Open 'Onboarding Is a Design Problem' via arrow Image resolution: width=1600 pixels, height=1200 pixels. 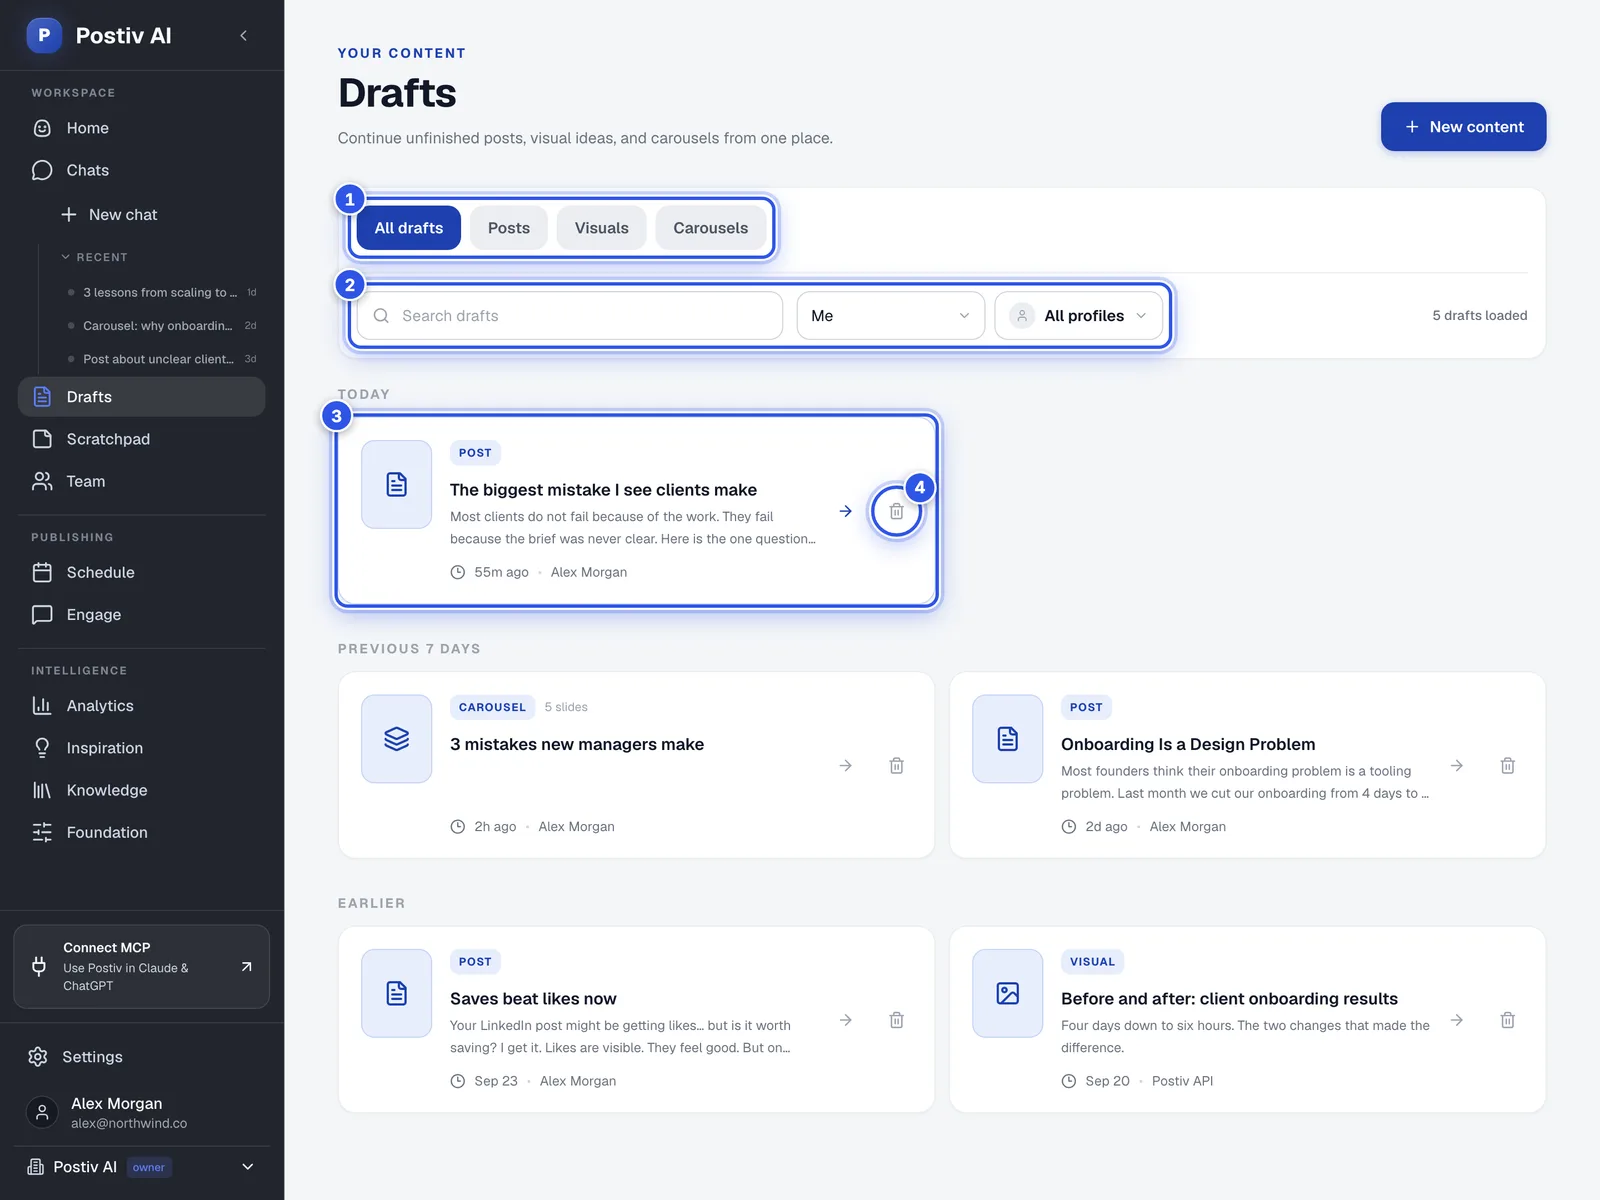[x=1457, y=766]
